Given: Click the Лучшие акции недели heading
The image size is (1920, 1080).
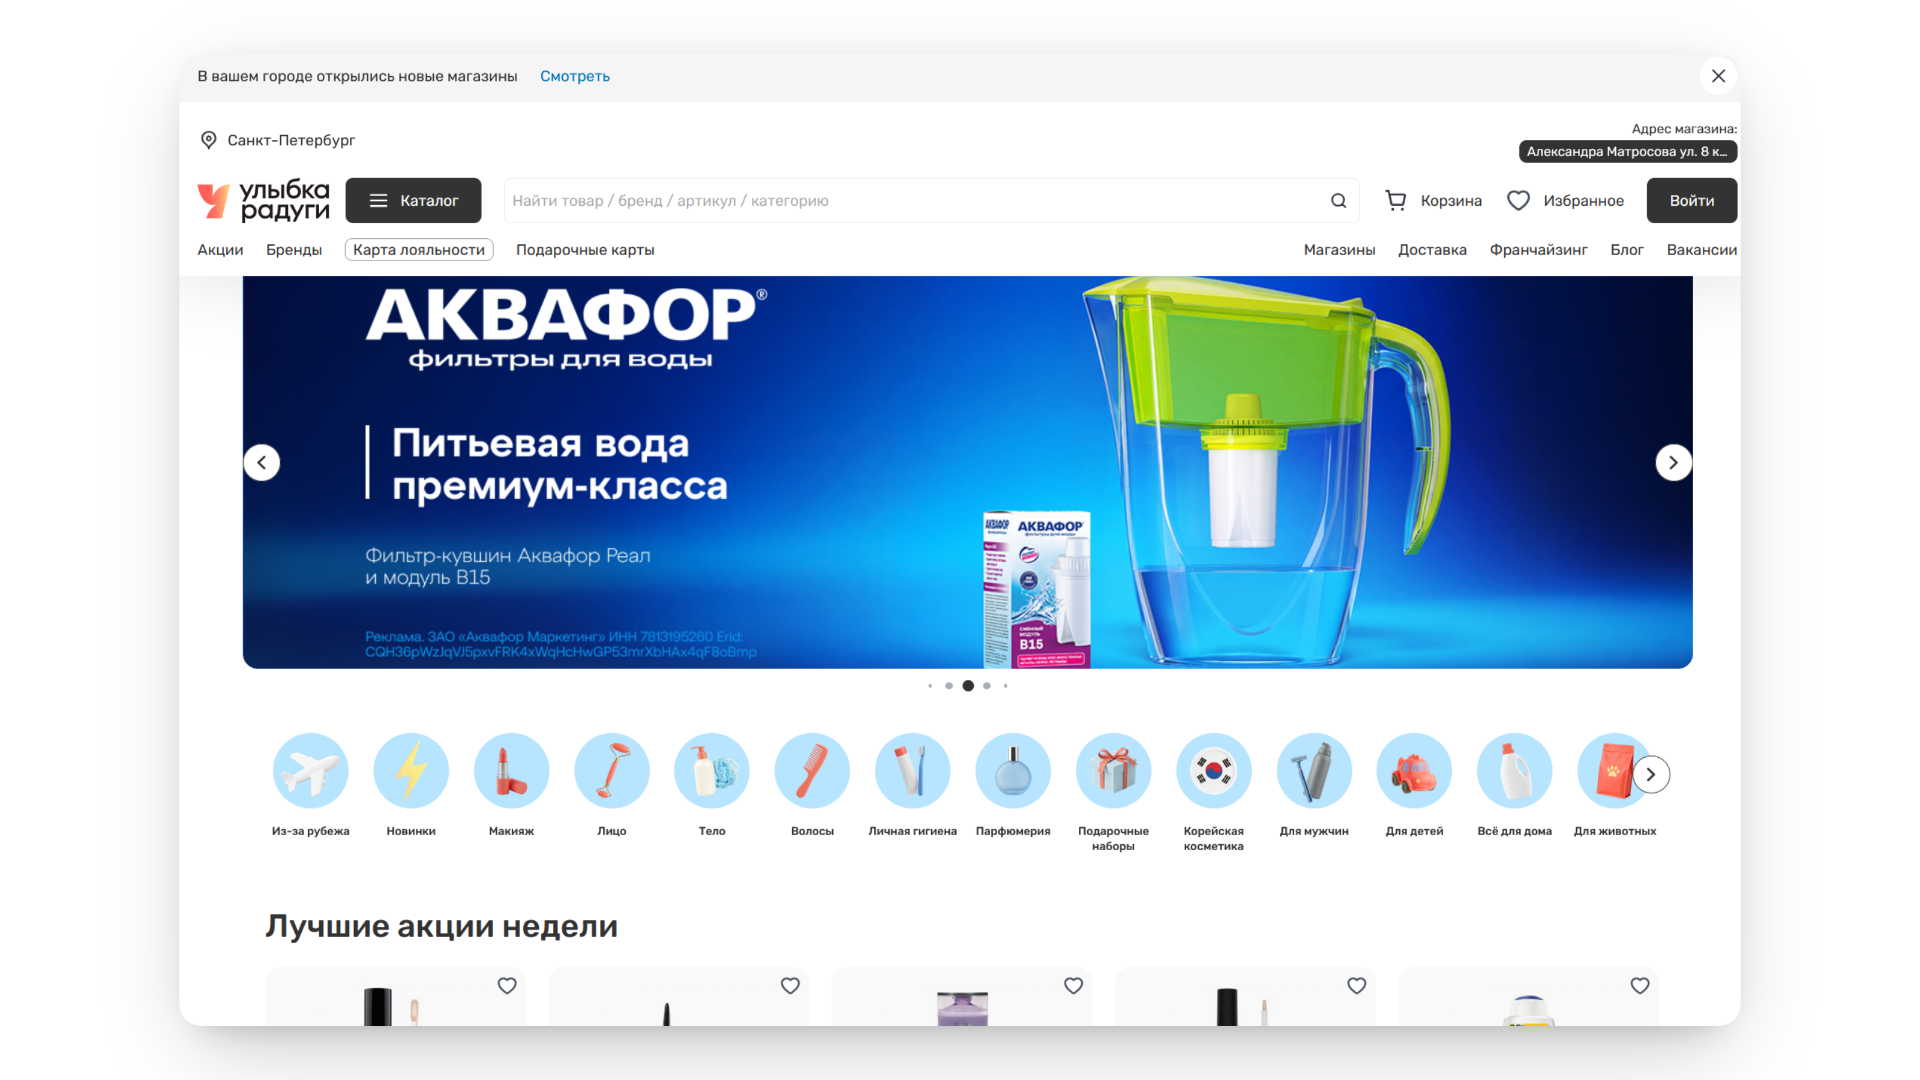Looking at the screenshot, I should (441, 927).
